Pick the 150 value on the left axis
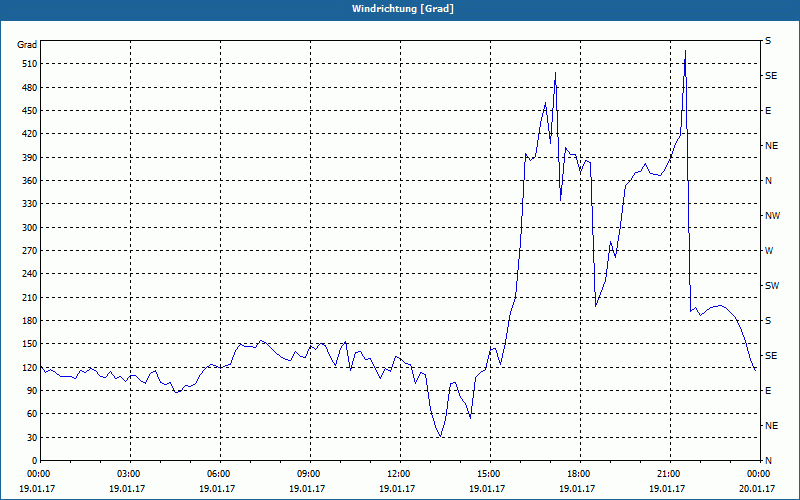This screenshot has height=500, width=800. tap(30, 344)
